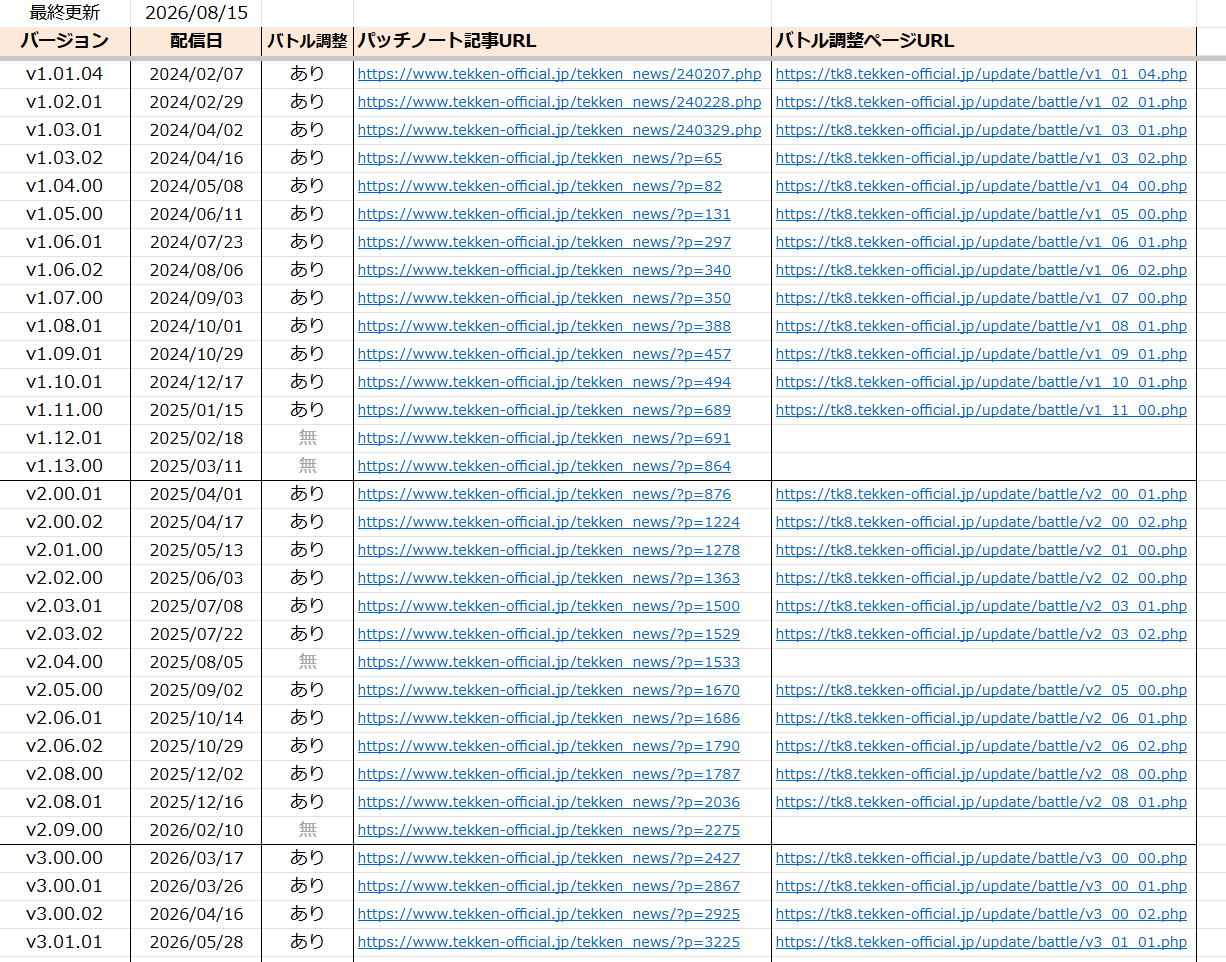
Task: Select release date cell 2025/07/08
Action: coord(196,606)
